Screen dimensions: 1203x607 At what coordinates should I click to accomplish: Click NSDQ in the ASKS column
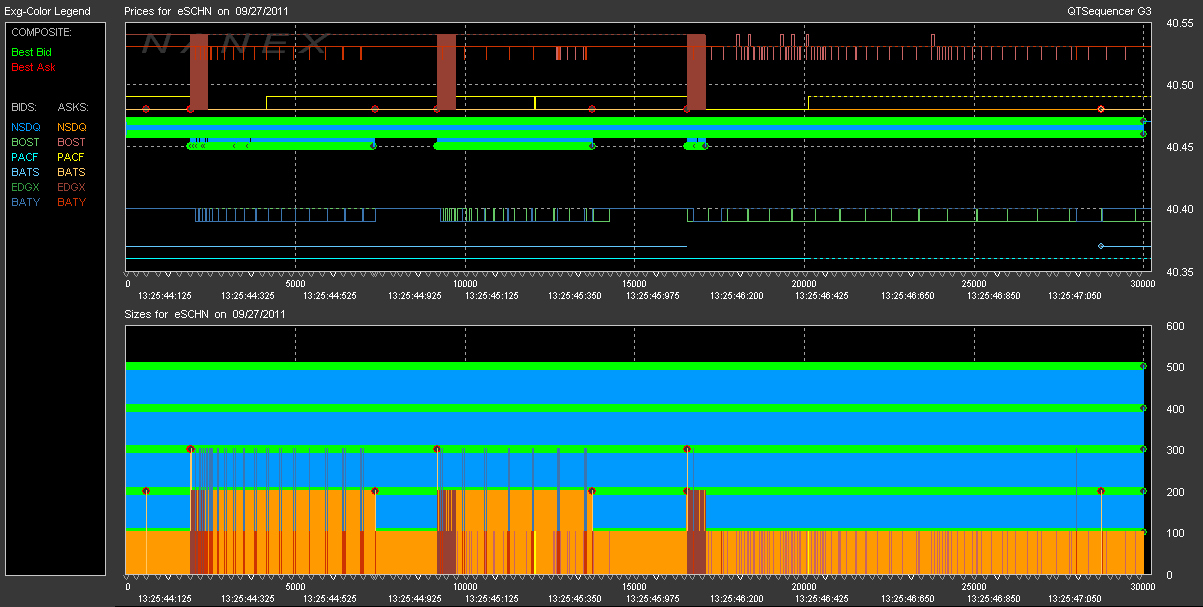[x=72, y=127]
